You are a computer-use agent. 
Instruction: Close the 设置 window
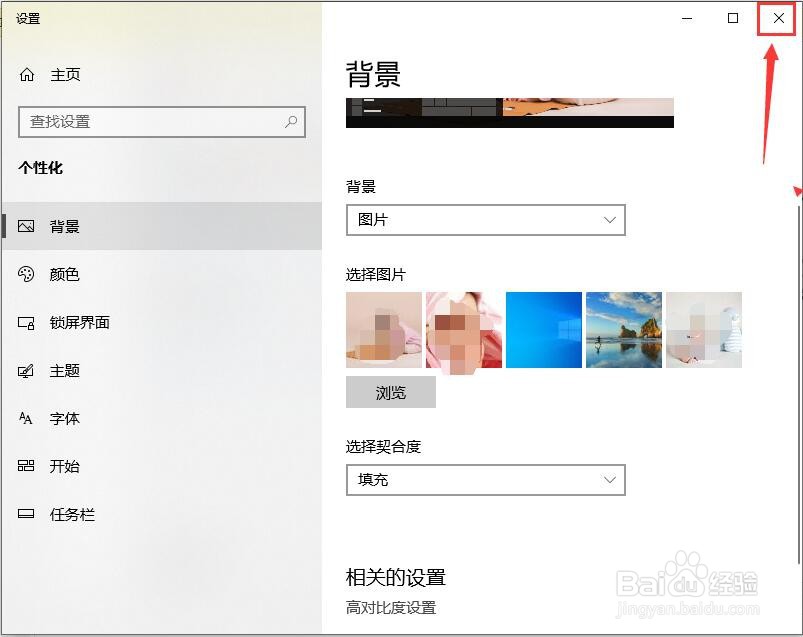778,18
